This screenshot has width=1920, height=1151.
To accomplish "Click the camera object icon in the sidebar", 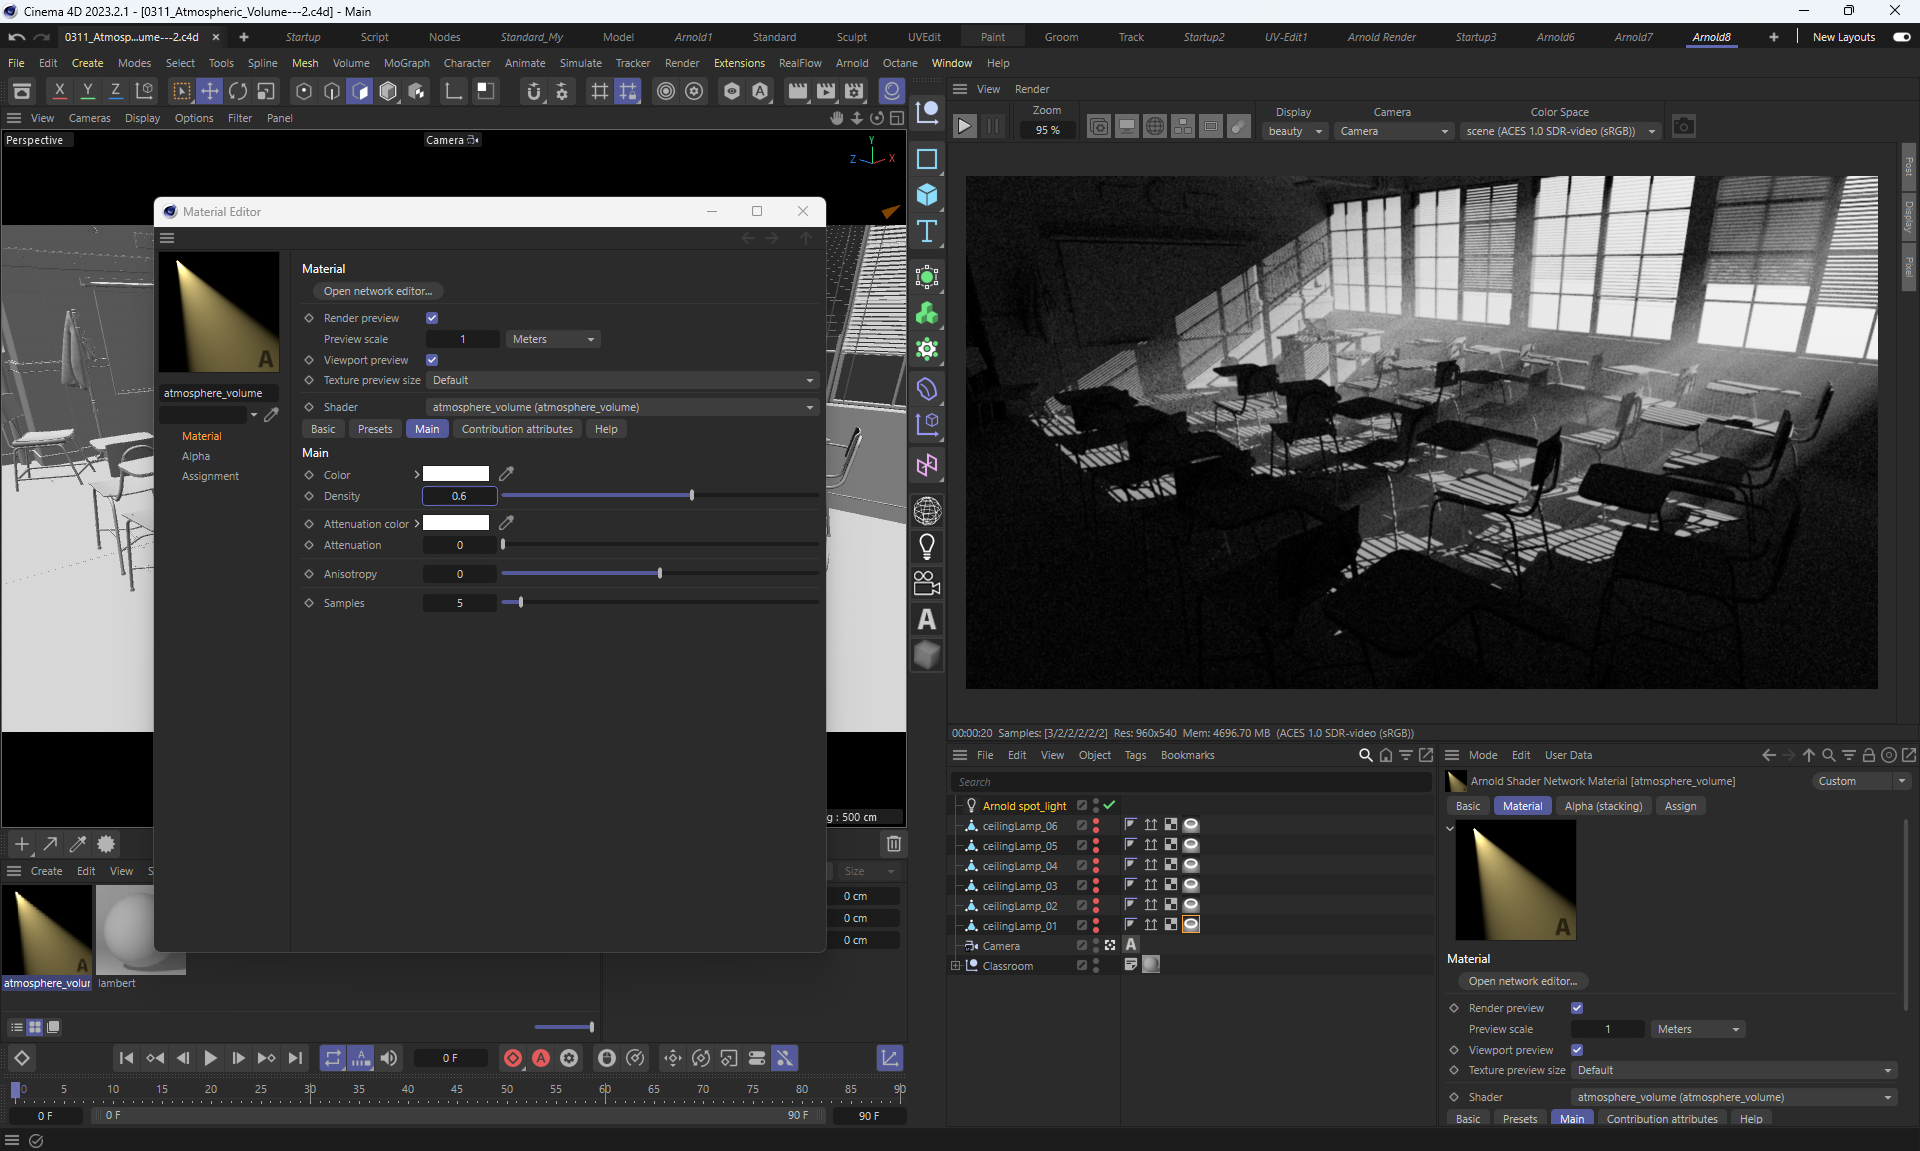I will [x=927, y=583].
